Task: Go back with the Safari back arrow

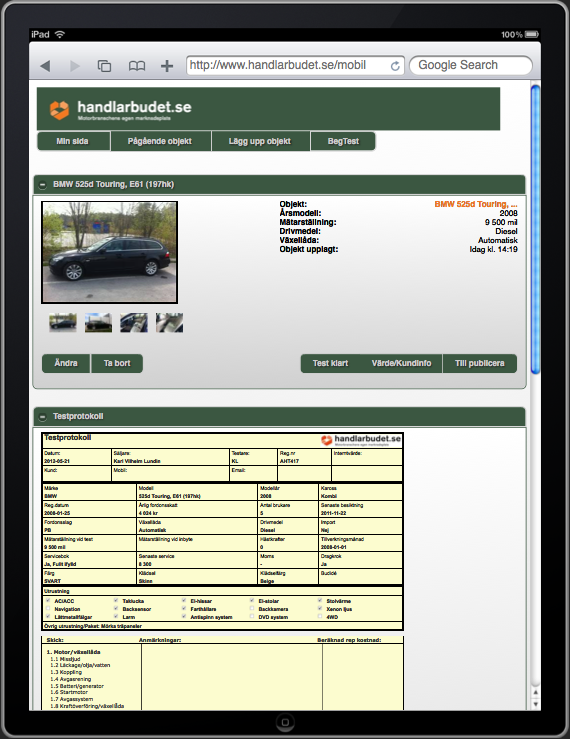Action: tap(45, 66)
